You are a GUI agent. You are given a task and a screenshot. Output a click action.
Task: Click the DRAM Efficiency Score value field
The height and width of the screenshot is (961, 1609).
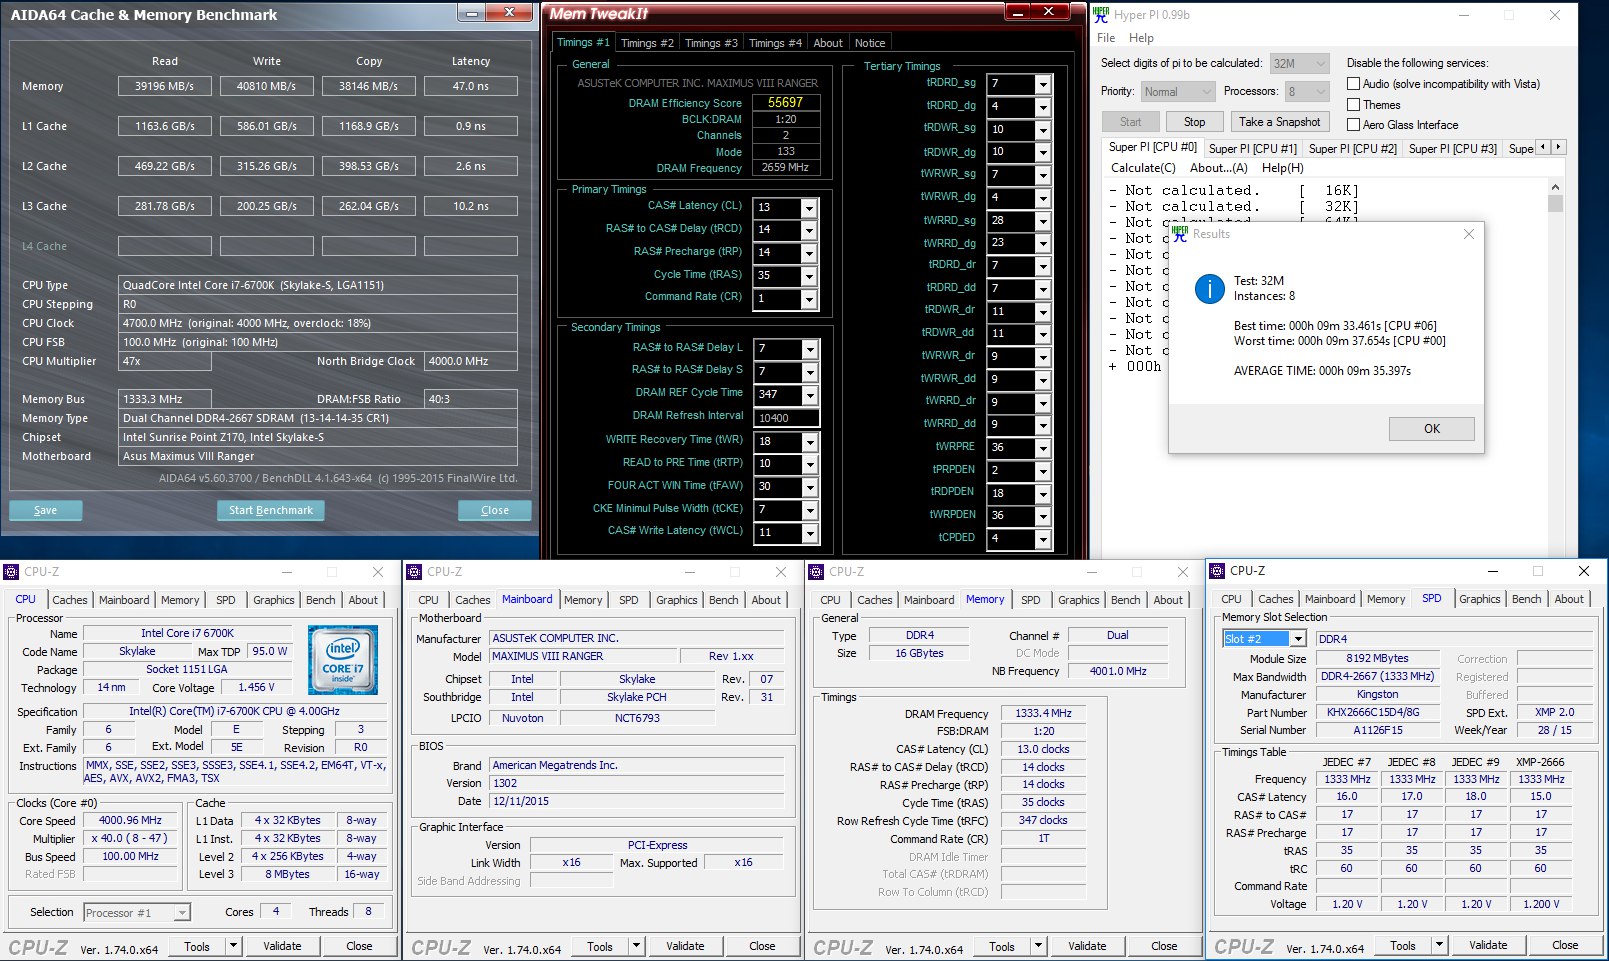coord(786,102)
